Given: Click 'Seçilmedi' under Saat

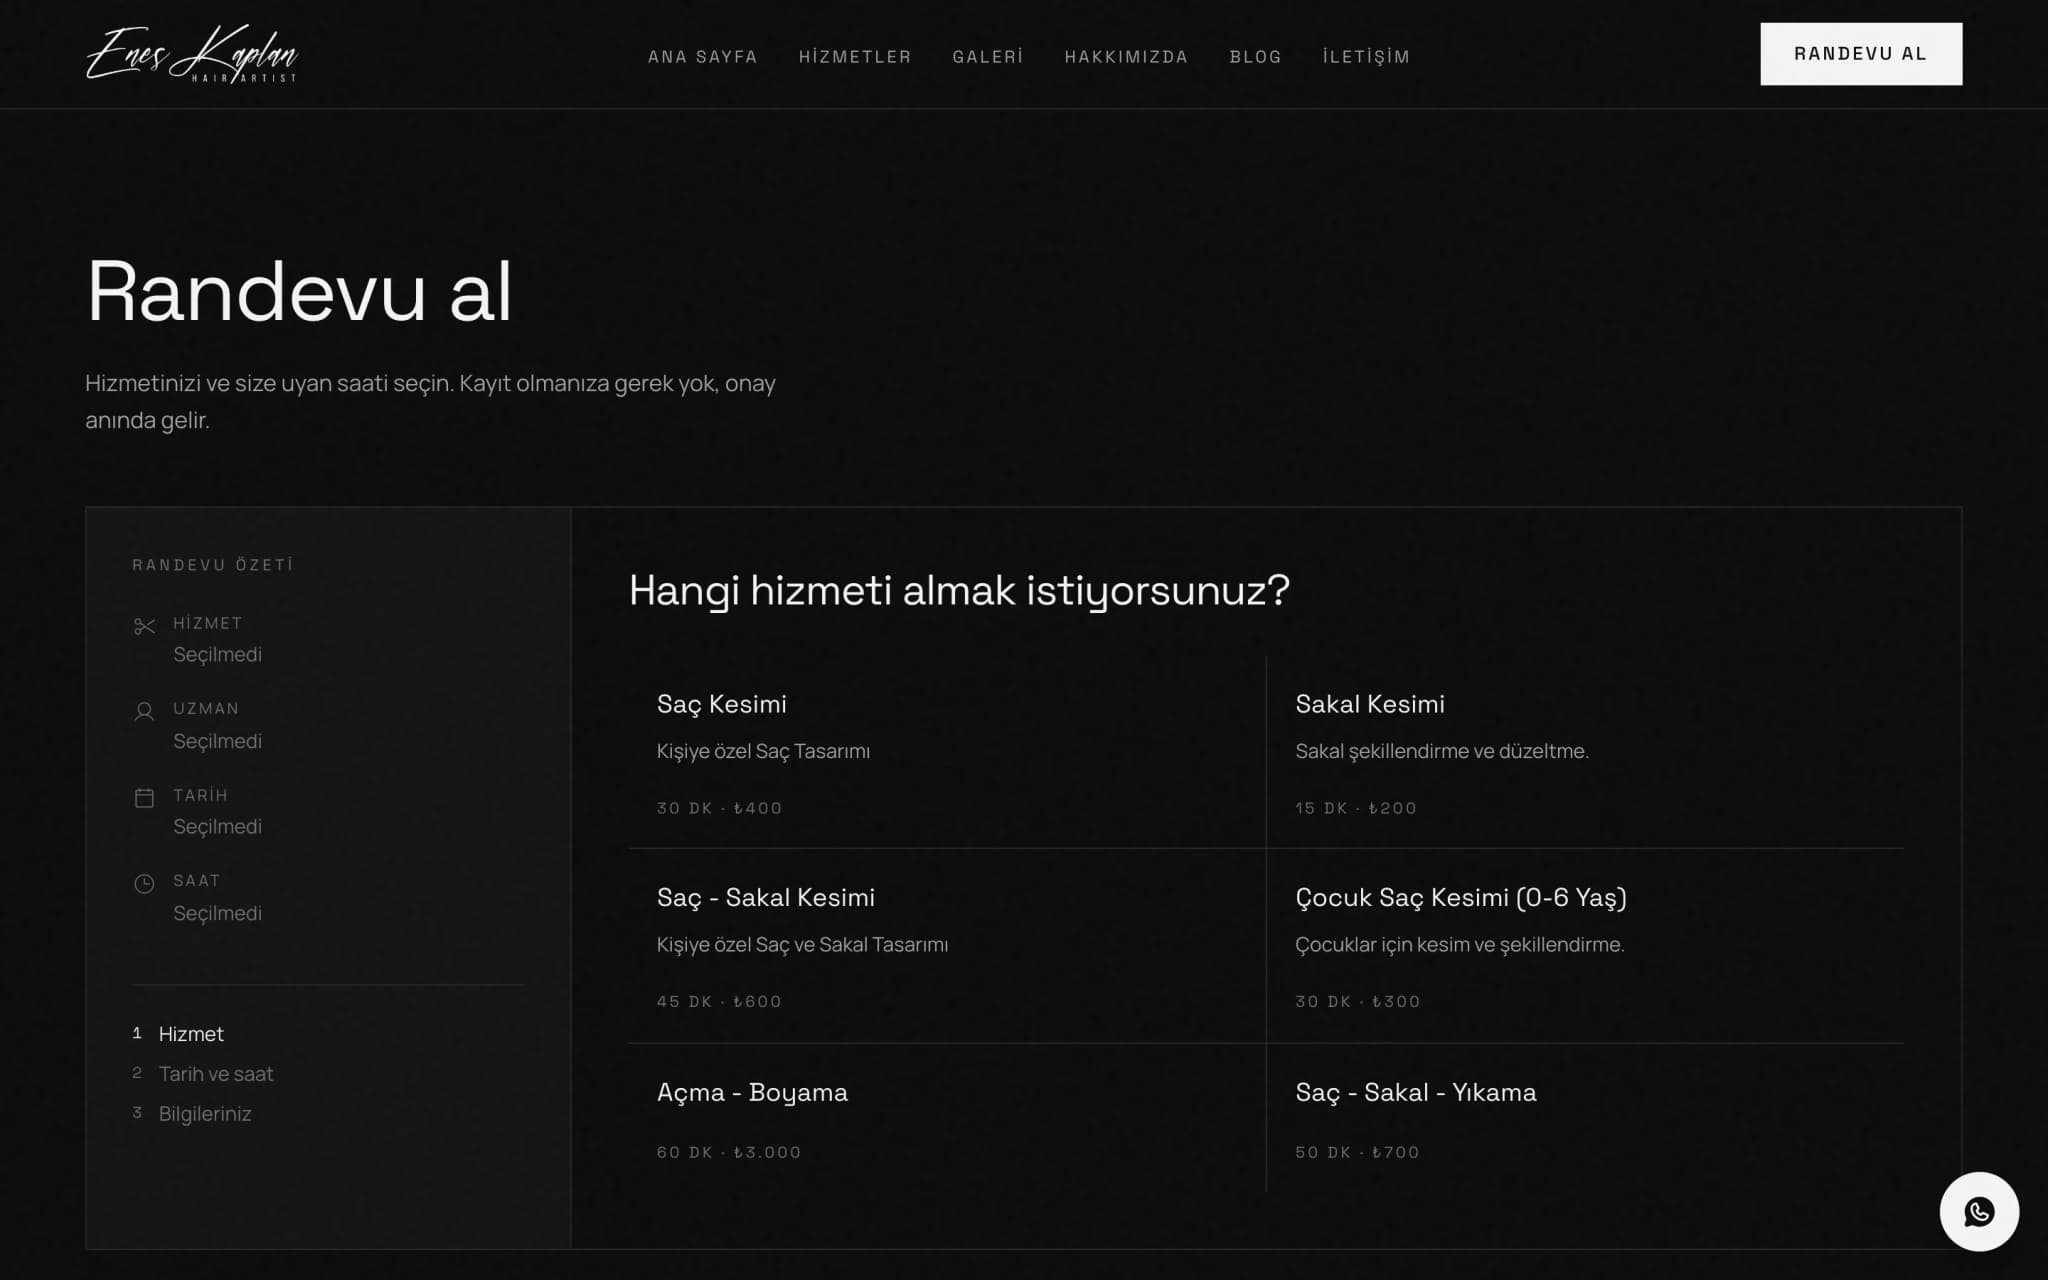Looking at the screenshot, I should [217, 913].
